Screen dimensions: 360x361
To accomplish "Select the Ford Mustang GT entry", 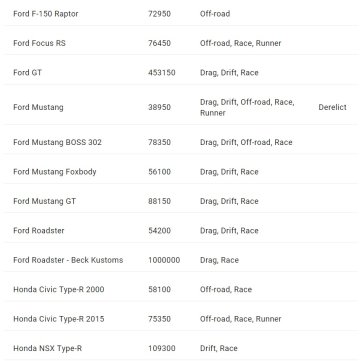I will (180, 201).
